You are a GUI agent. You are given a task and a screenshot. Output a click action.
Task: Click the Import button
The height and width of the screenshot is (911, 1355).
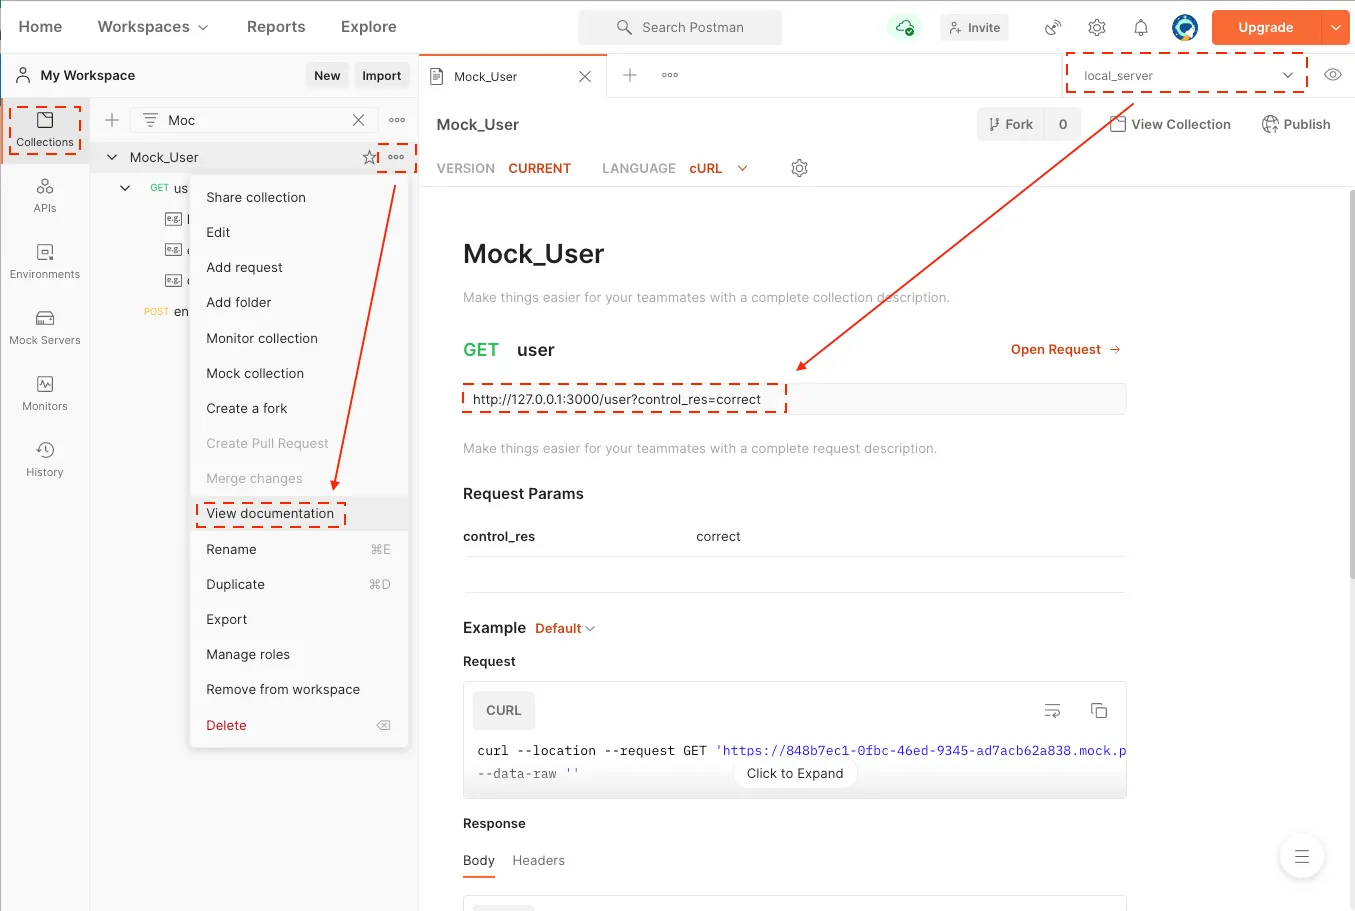[x=381, y=75]
